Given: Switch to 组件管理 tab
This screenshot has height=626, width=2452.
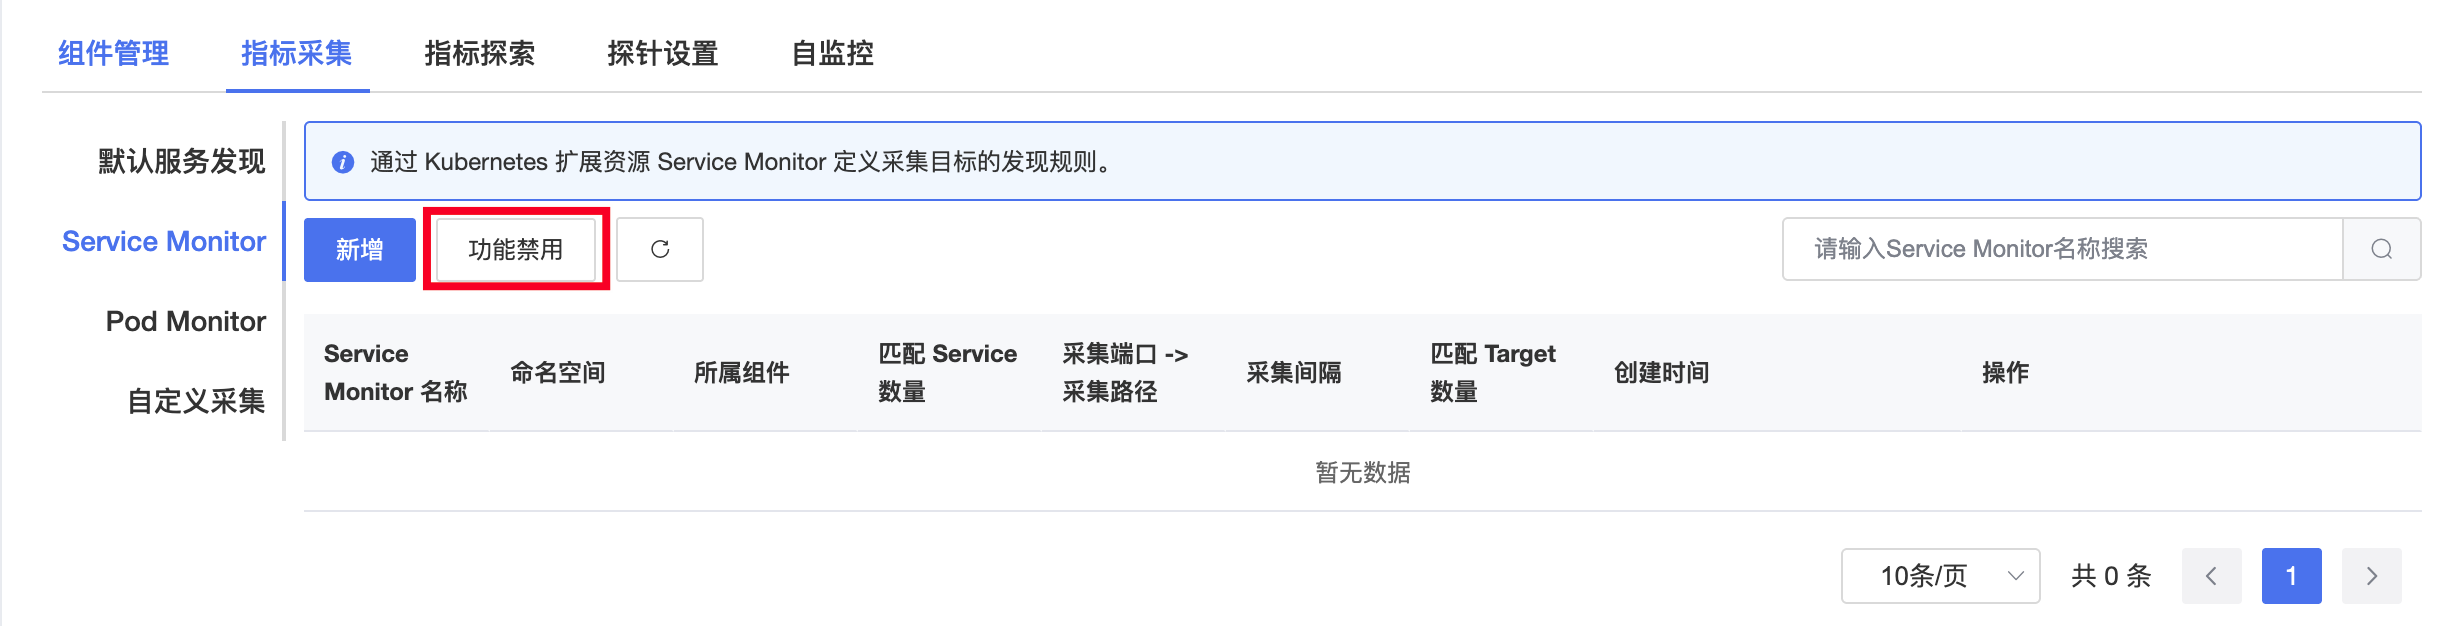Looking at the screenshot, I should coord(113,53).
